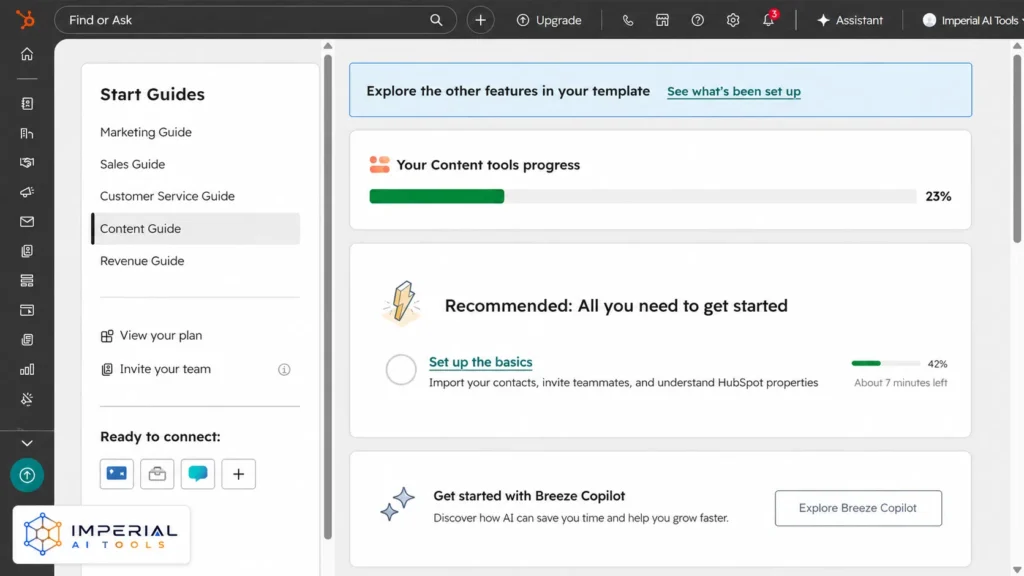Click the Upgrade button in top bar
This screenshot has height=576, width=1024.
(549, 20)
